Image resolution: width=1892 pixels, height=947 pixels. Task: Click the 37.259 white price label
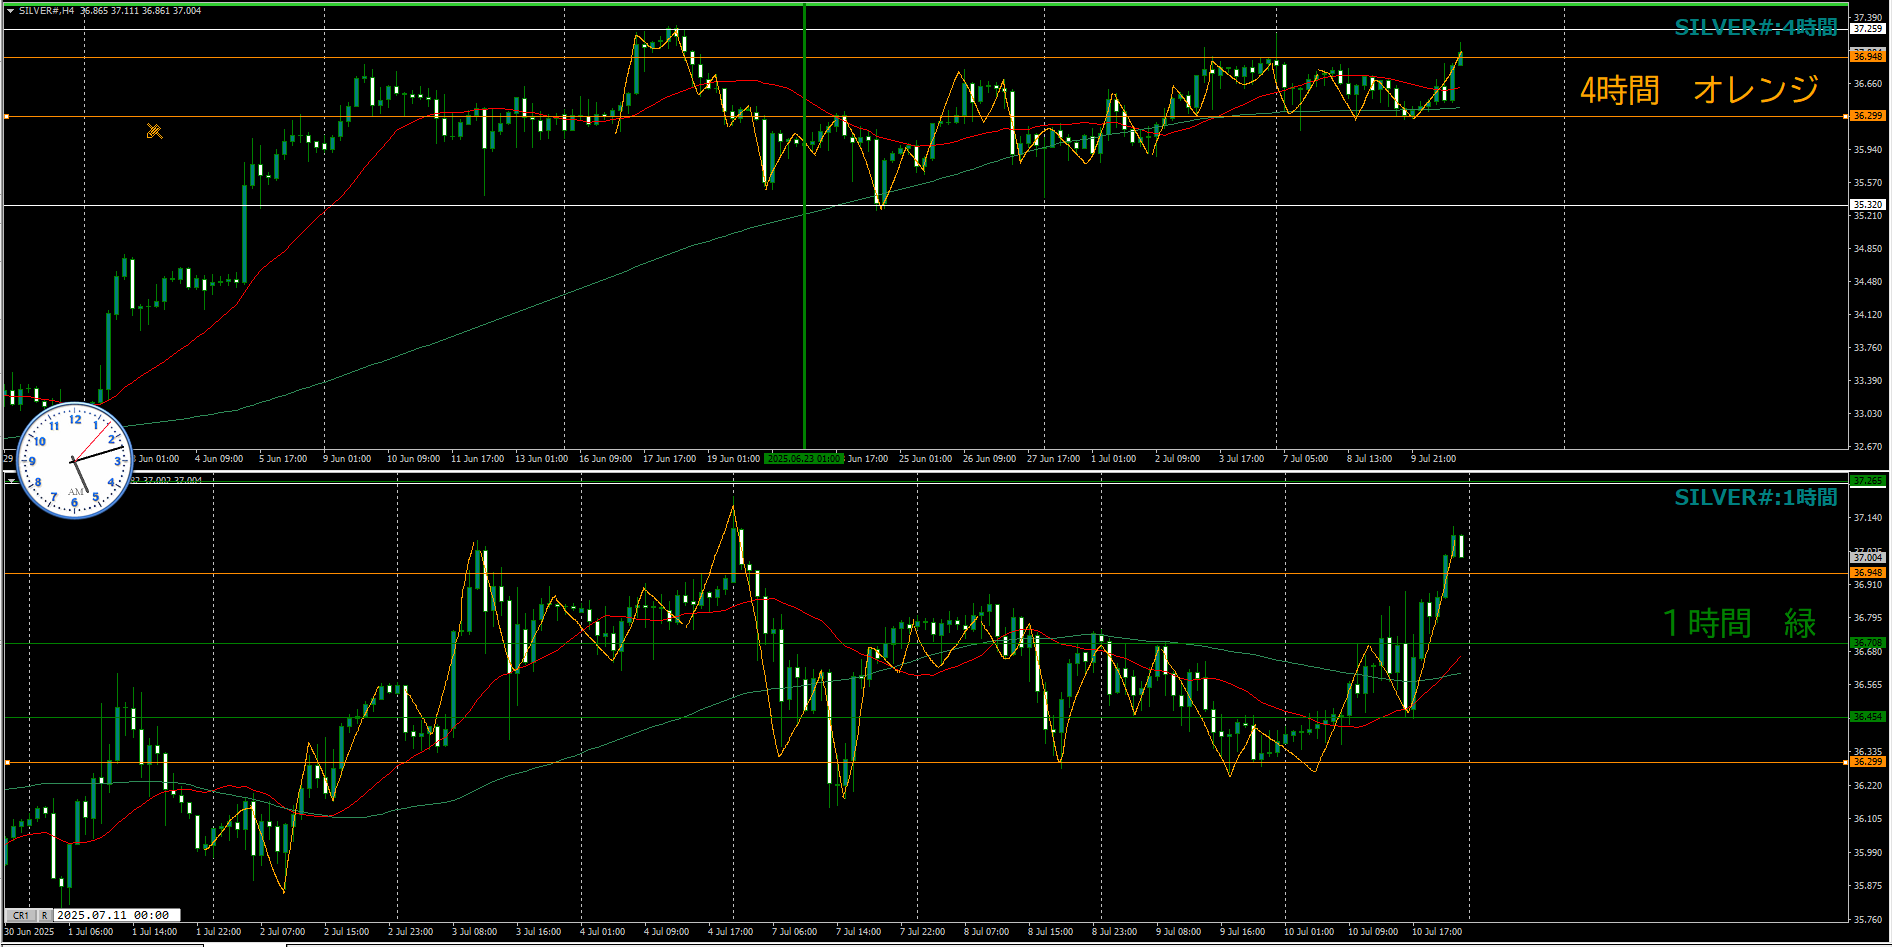1867,29
